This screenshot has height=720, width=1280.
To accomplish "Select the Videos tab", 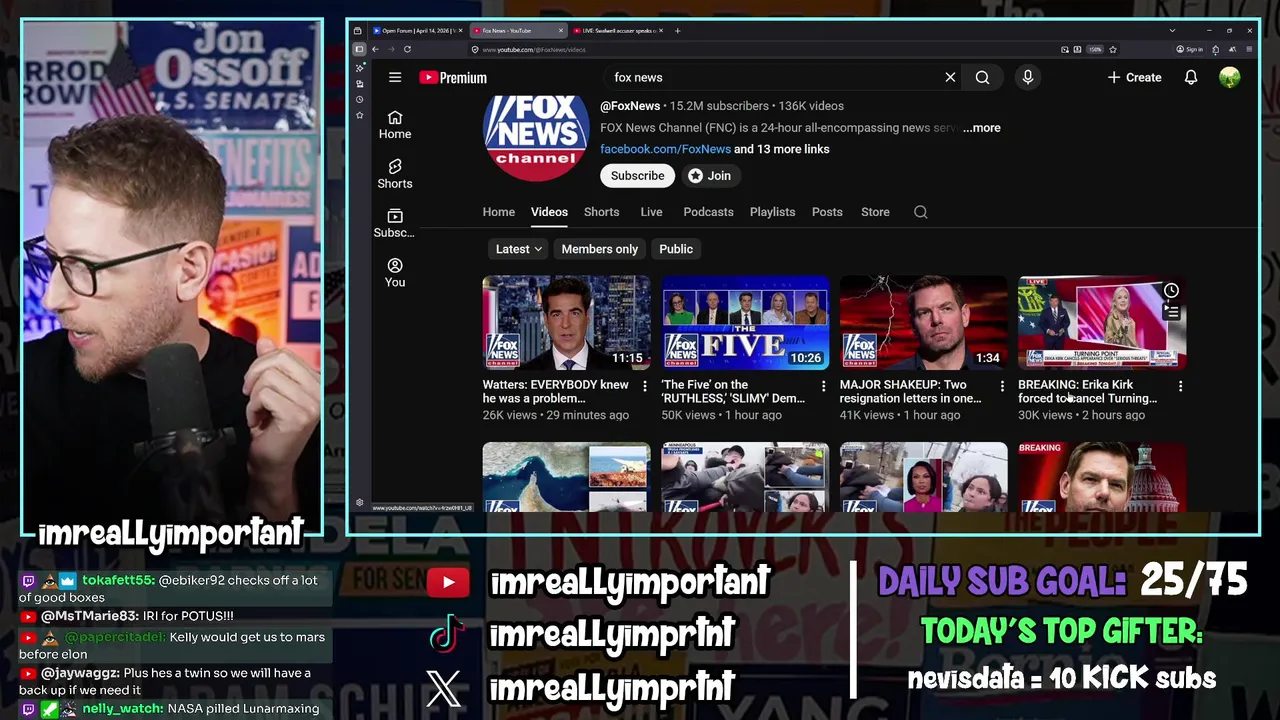I will pyautogui.click(x=549, y=212).
